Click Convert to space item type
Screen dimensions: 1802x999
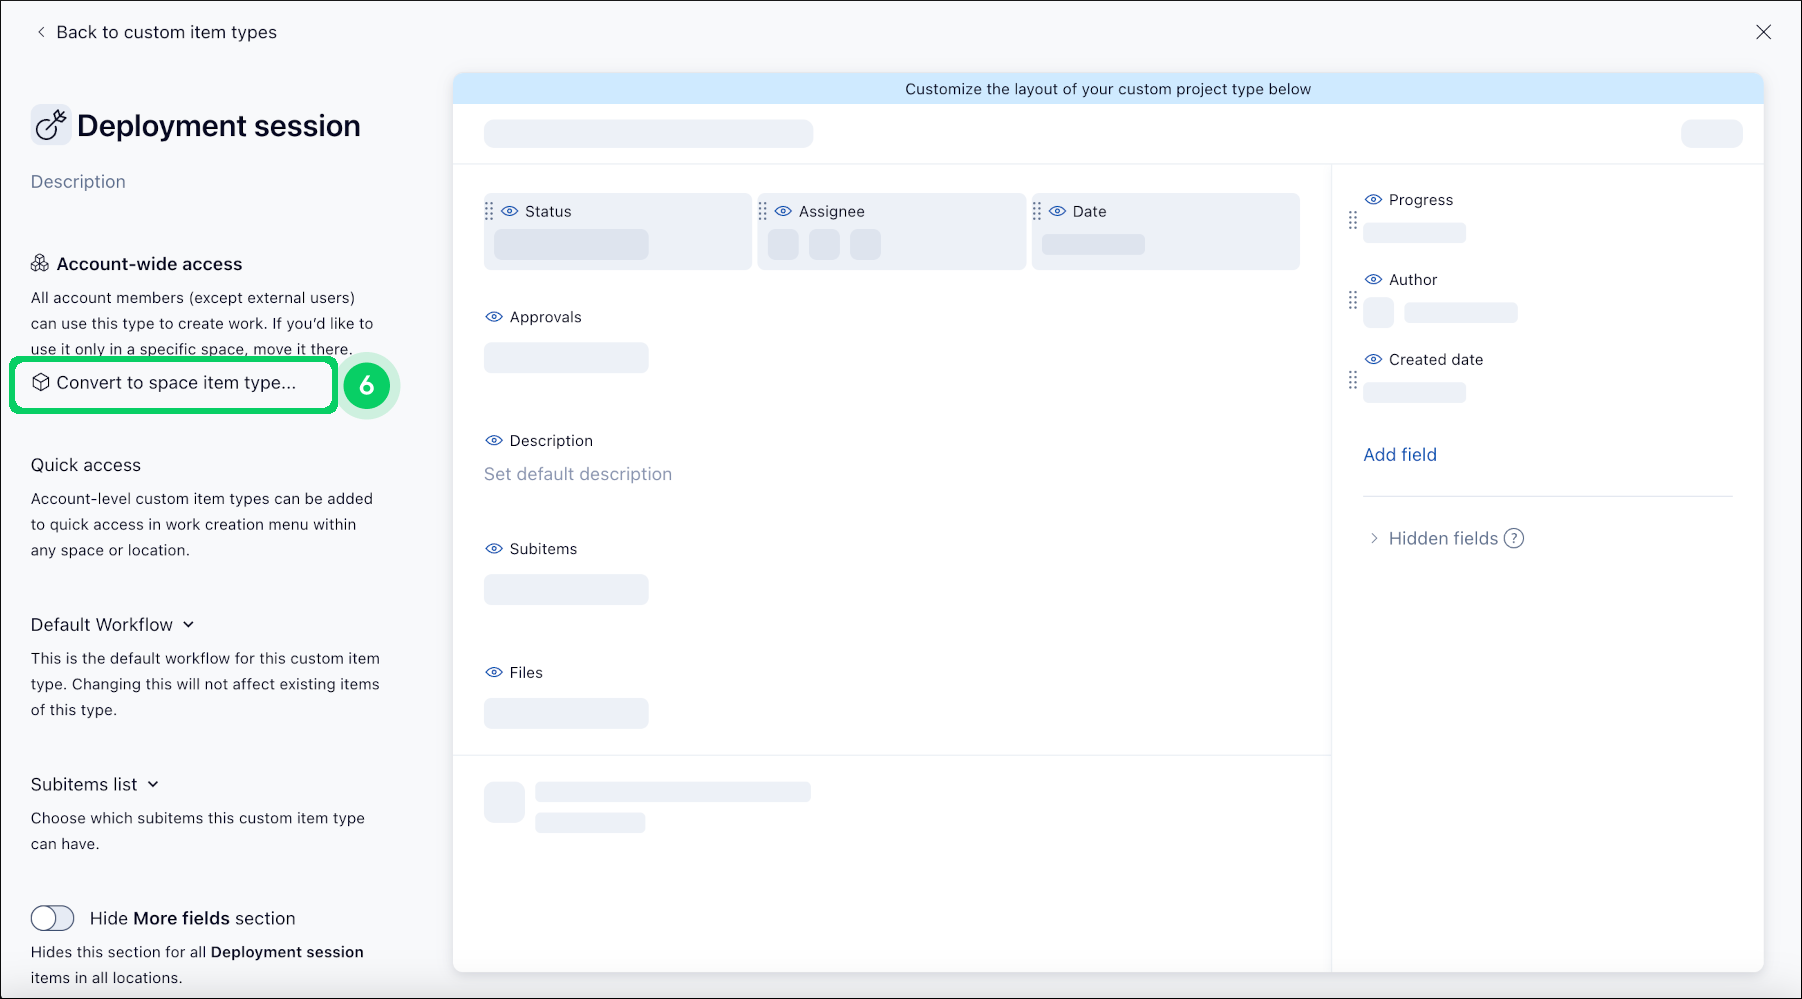(x=175, y=382)
